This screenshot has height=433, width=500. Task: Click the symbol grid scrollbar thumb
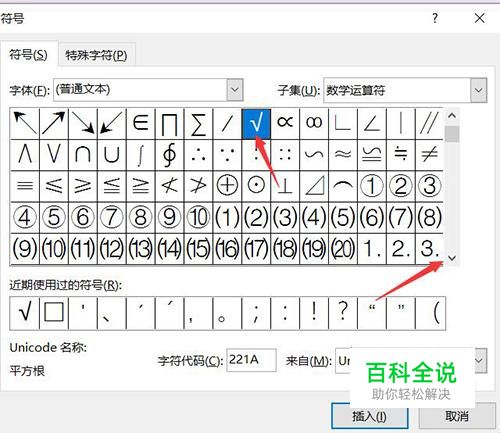click(452, 134)
